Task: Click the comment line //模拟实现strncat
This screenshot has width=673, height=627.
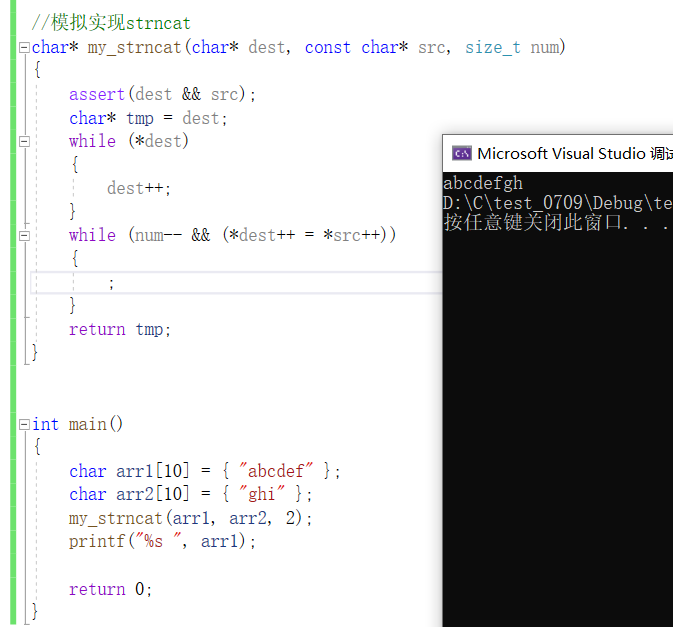Action: pyautogui.click(x=111, y=23)
